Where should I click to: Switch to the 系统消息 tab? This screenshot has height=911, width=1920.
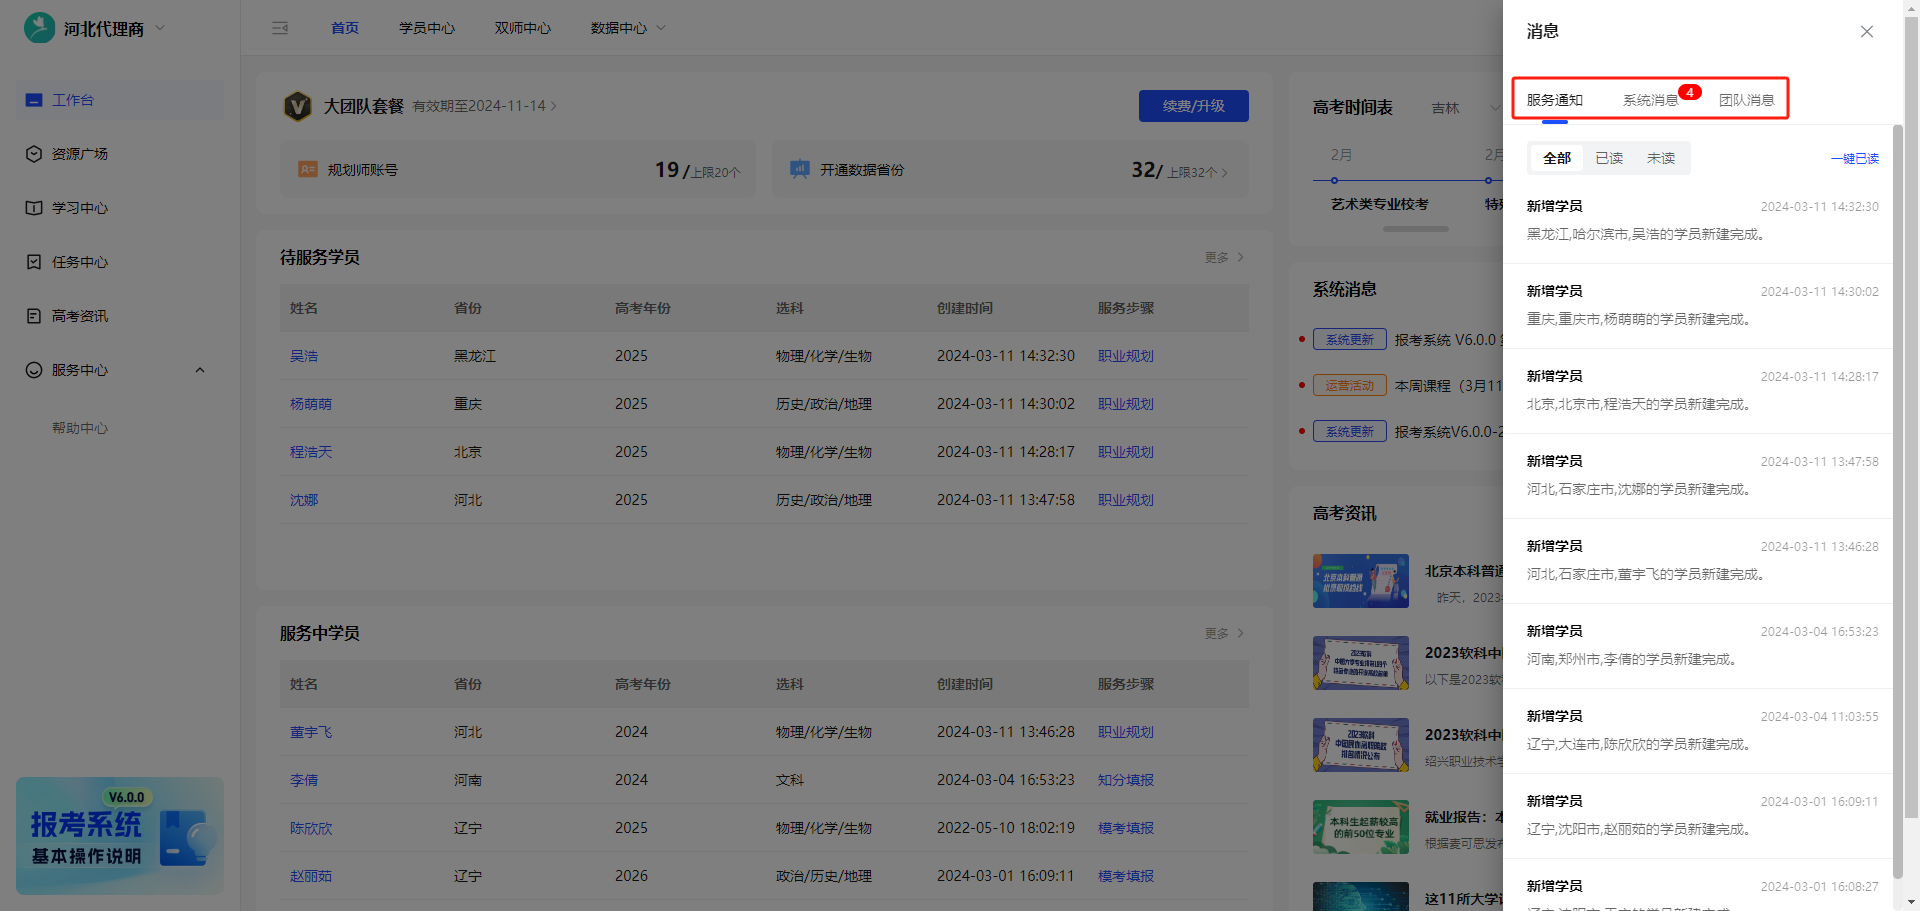click(x=1650, y=99)
